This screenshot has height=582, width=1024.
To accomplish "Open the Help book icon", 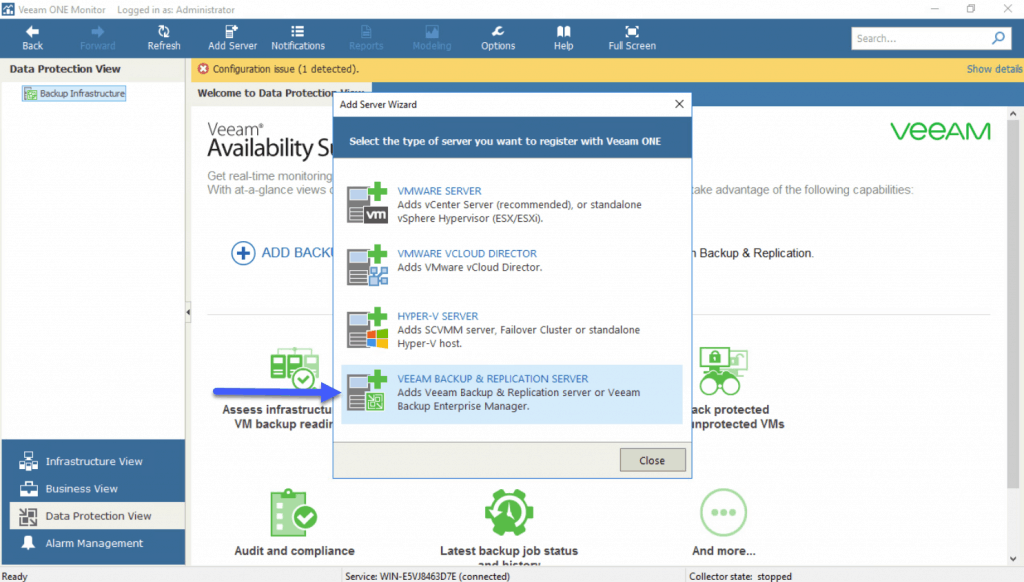I will [564, 32].
